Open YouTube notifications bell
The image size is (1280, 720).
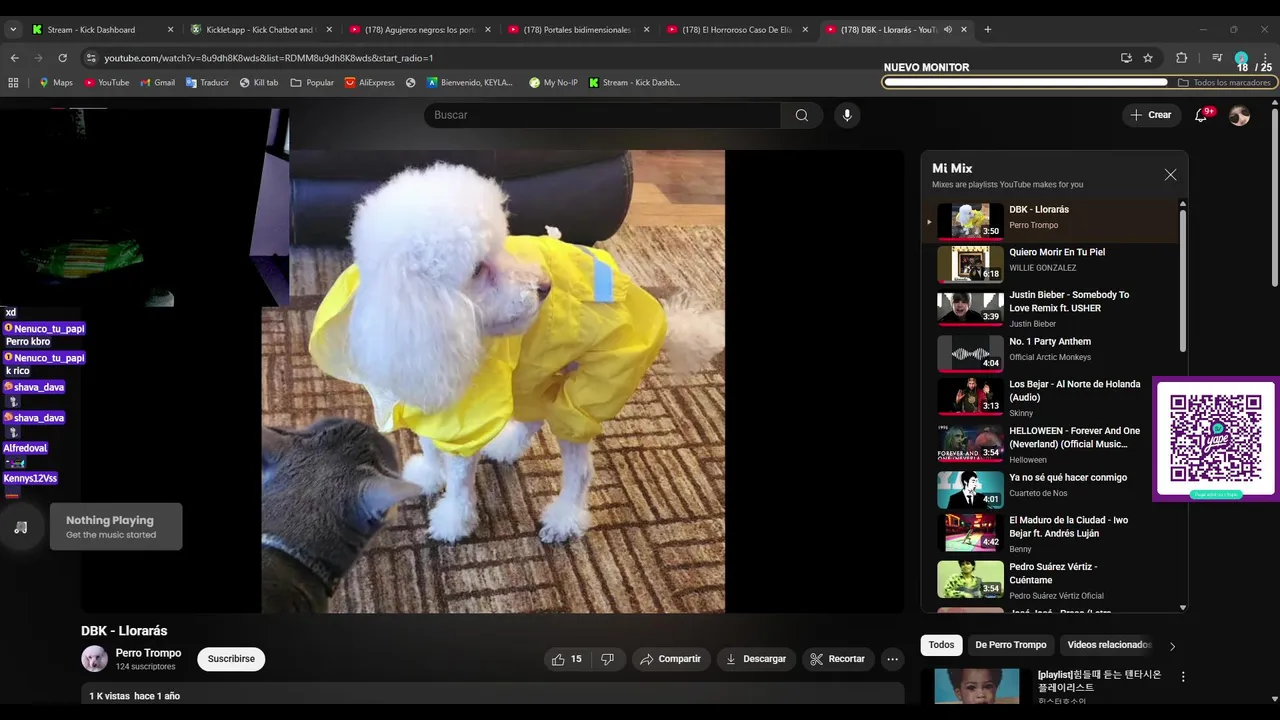(1202, 115)
